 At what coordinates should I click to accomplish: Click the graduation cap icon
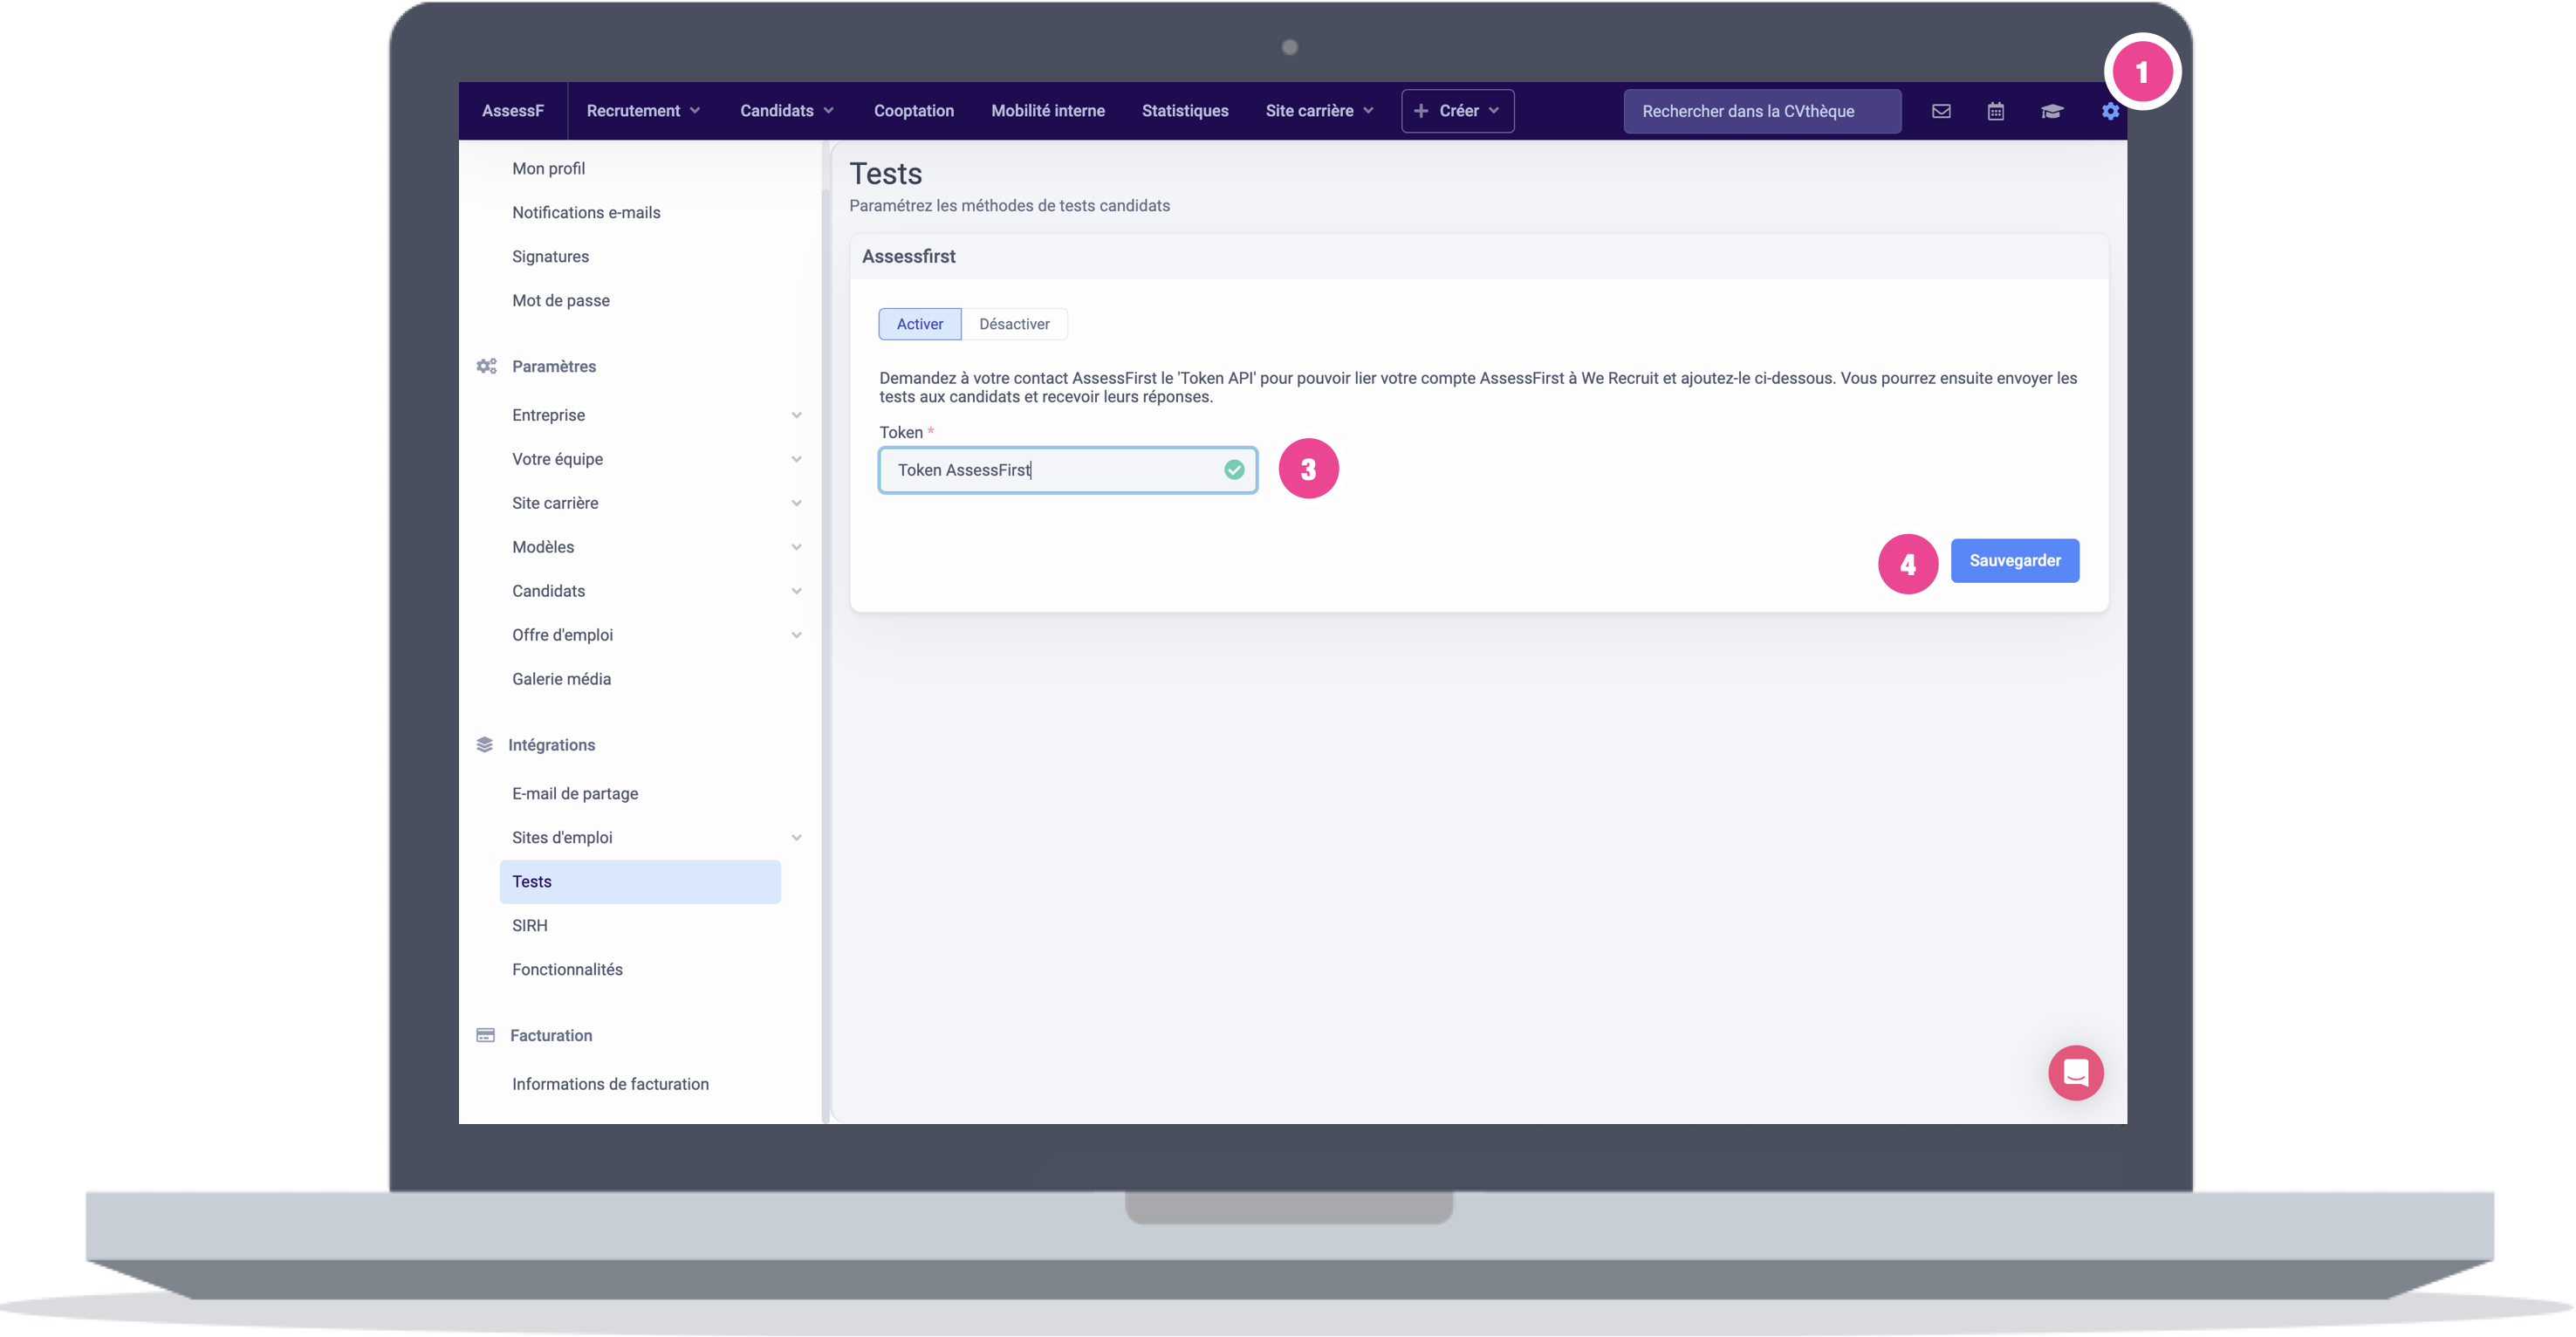coord(2052,112)
